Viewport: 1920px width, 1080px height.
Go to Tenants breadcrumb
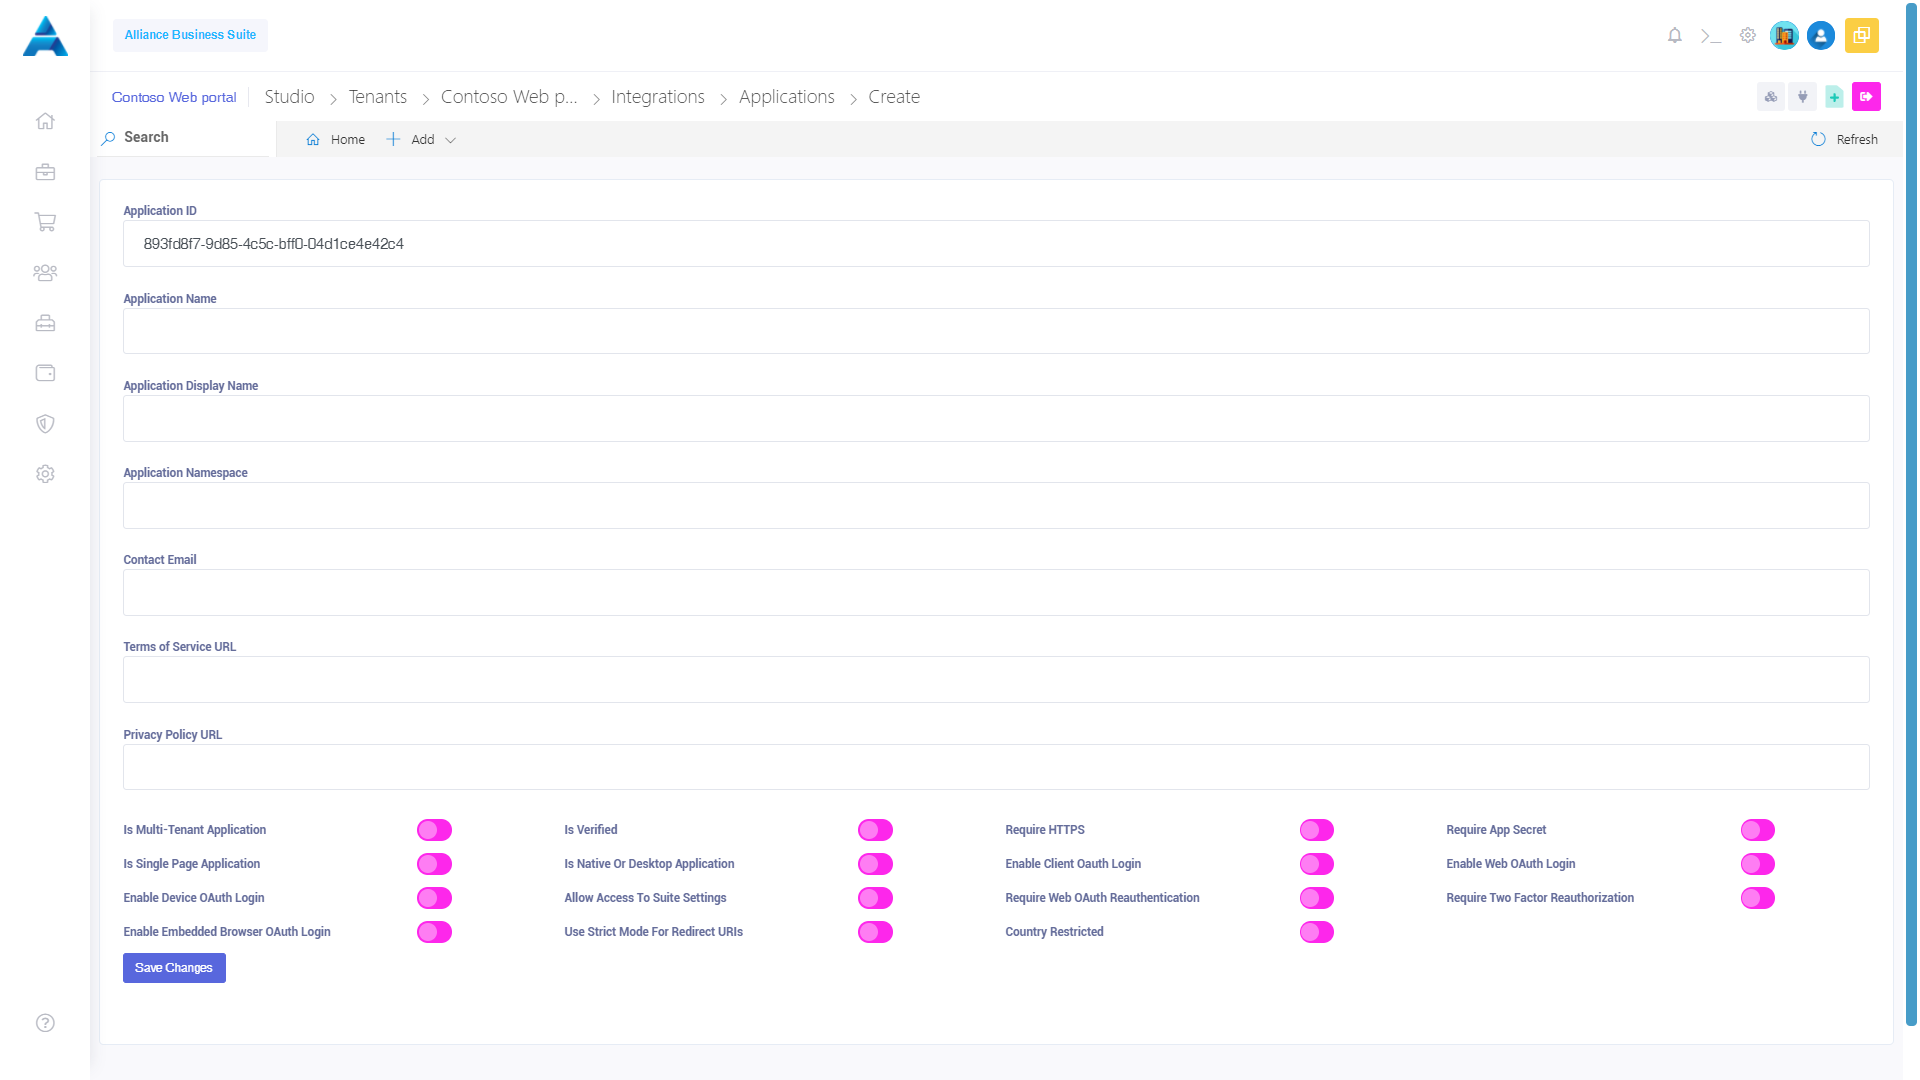coord(377,97)
